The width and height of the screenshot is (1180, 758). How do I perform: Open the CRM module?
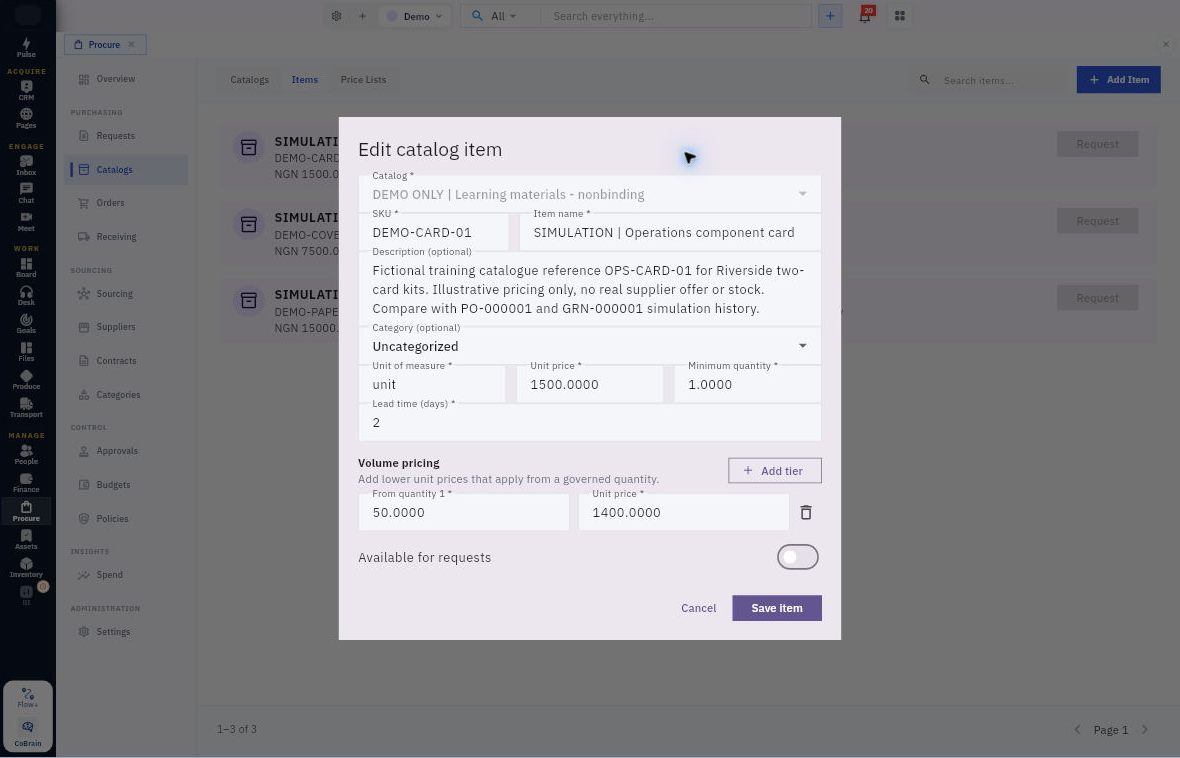26,90
